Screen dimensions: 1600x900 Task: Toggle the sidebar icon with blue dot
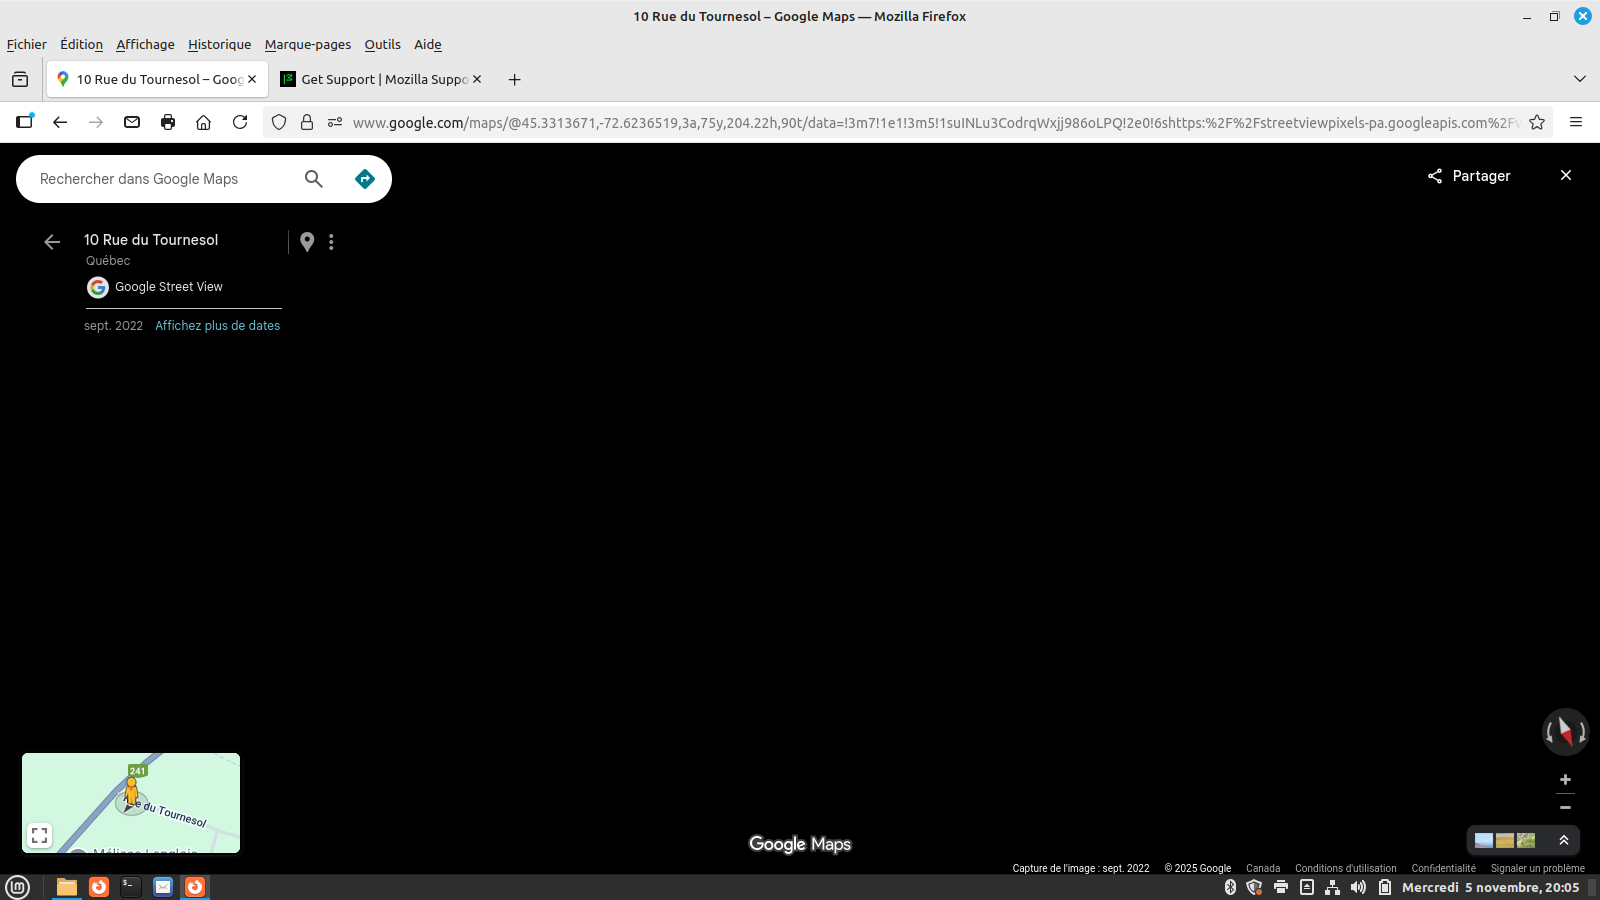click(x=25, y=122)
